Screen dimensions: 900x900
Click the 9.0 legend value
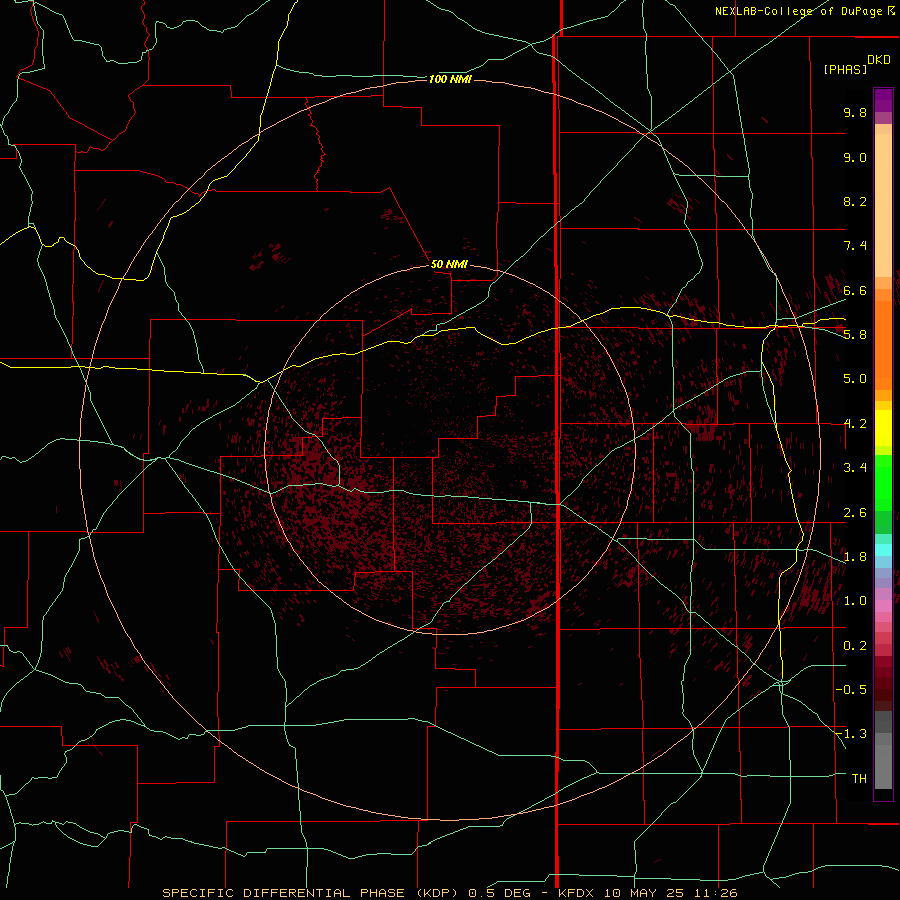tap(855, 157)
